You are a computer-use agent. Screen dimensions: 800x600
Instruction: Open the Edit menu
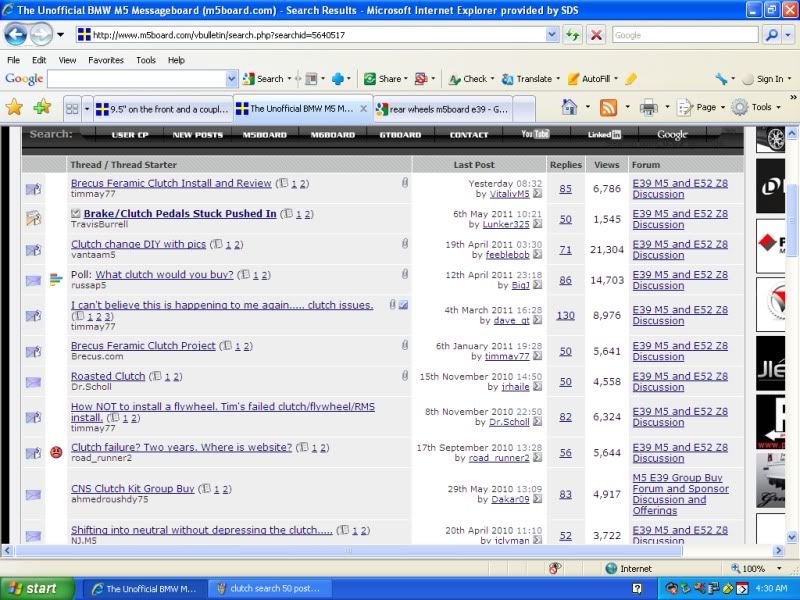(39, 60)
